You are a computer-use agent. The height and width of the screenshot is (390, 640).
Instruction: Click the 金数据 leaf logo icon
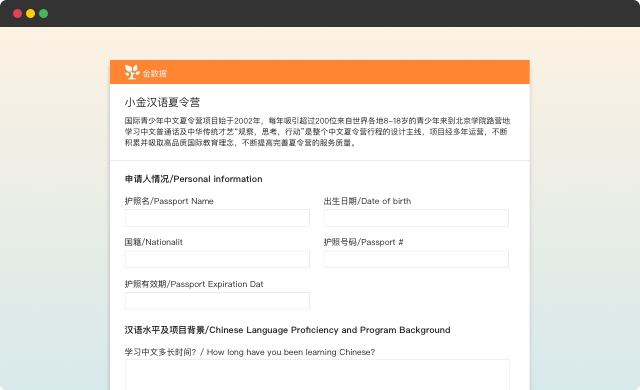132,72
